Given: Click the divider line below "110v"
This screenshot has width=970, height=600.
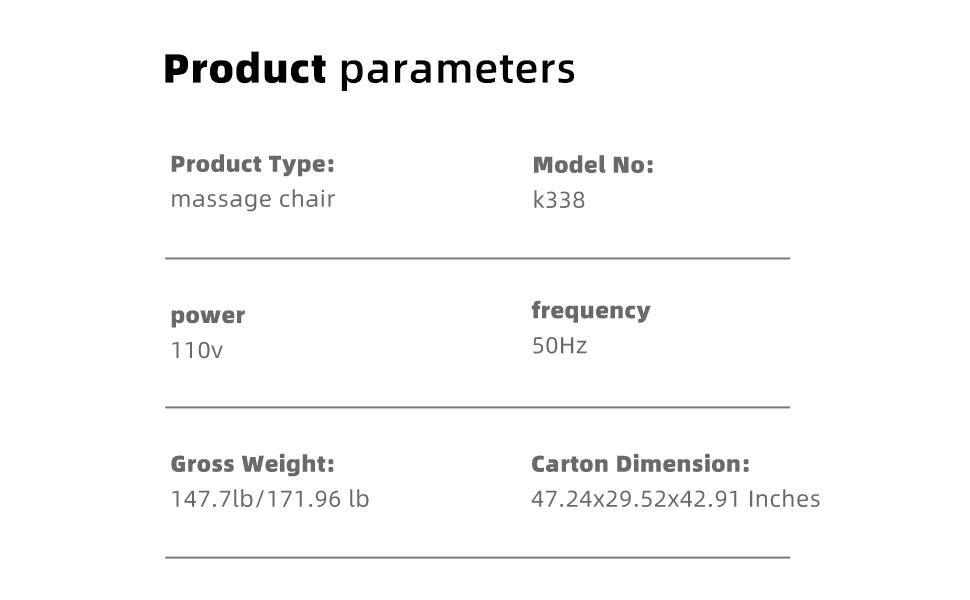Looking at the screenshot, I should pyautogui.click(x=477, y=407).
